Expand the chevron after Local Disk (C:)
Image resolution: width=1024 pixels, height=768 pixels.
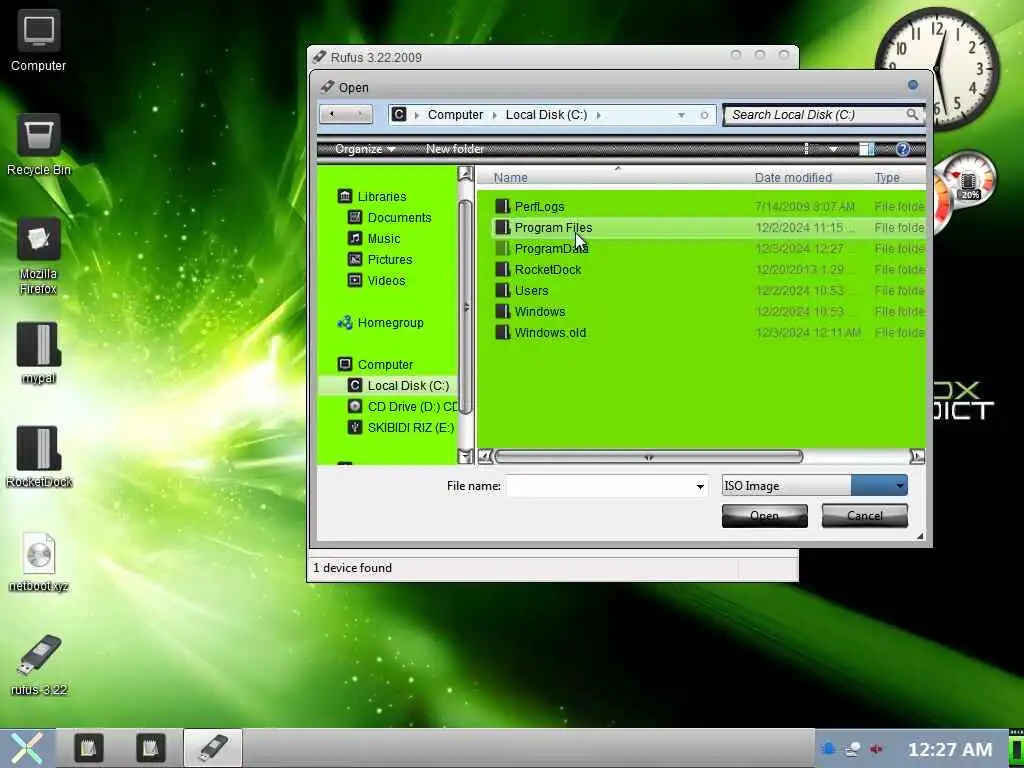pos(598,115)
